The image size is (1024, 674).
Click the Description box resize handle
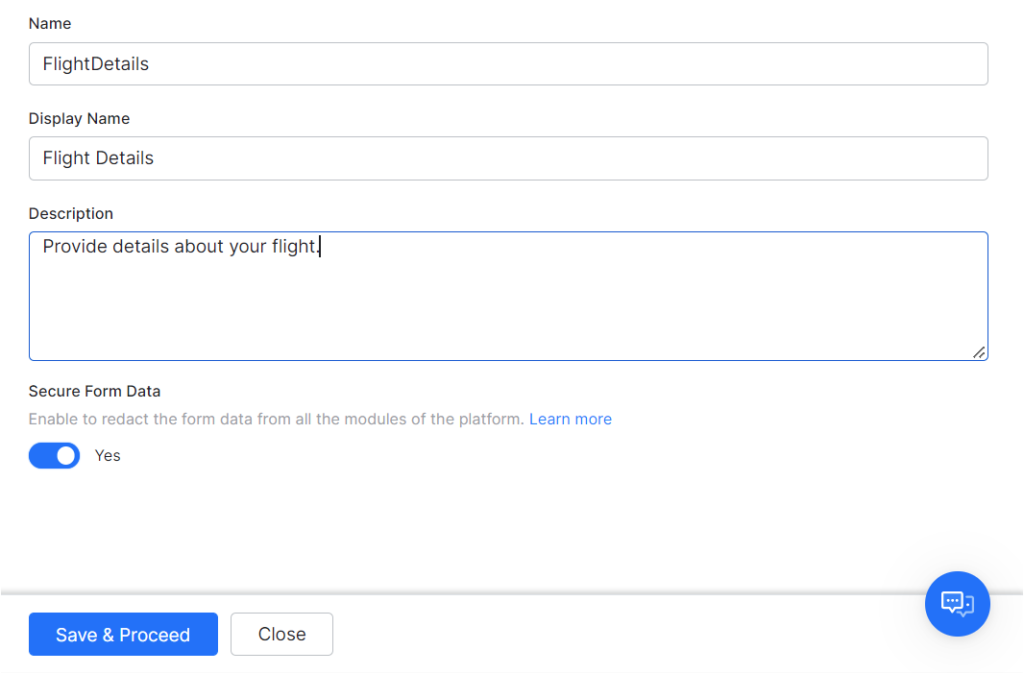(978, 353)
